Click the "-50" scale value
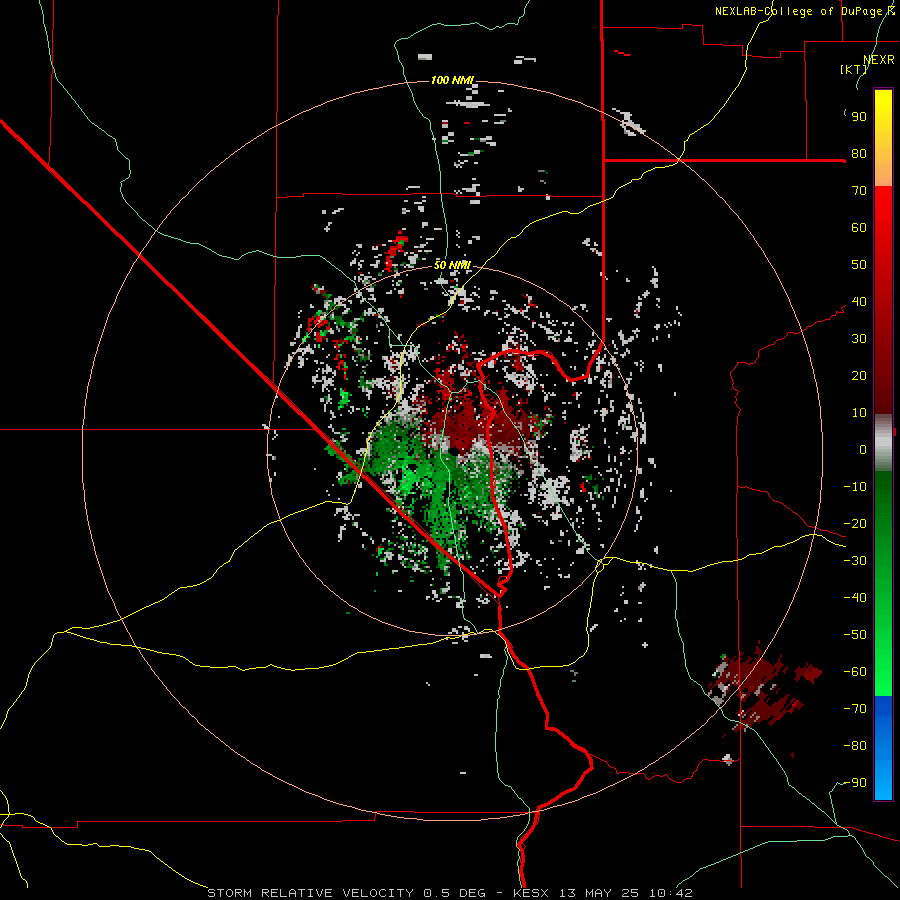This screenshot has width=900, height=900. tap(855, 635)
